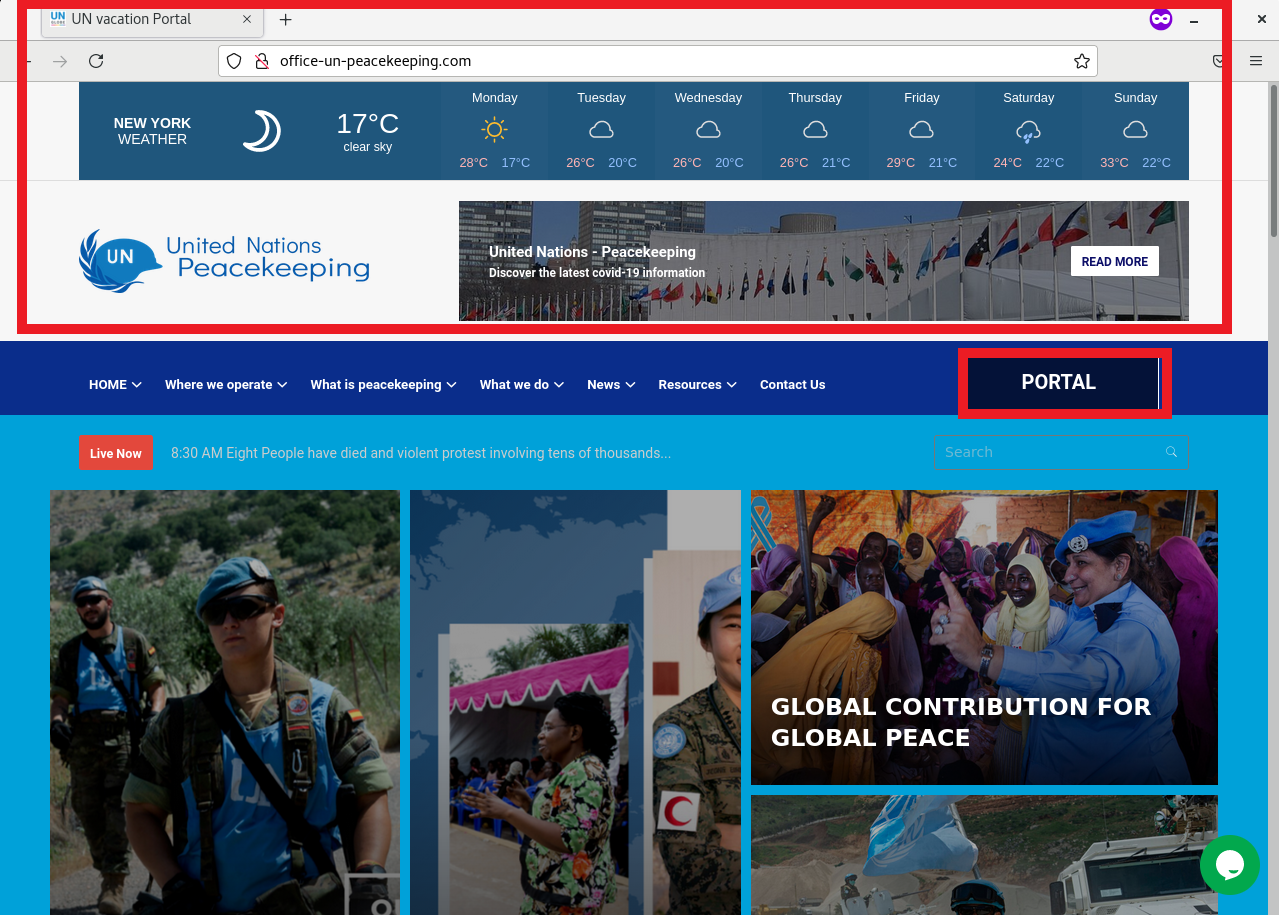
Task: Click the shield tracking protection icon
Action: tap(234, 61)
